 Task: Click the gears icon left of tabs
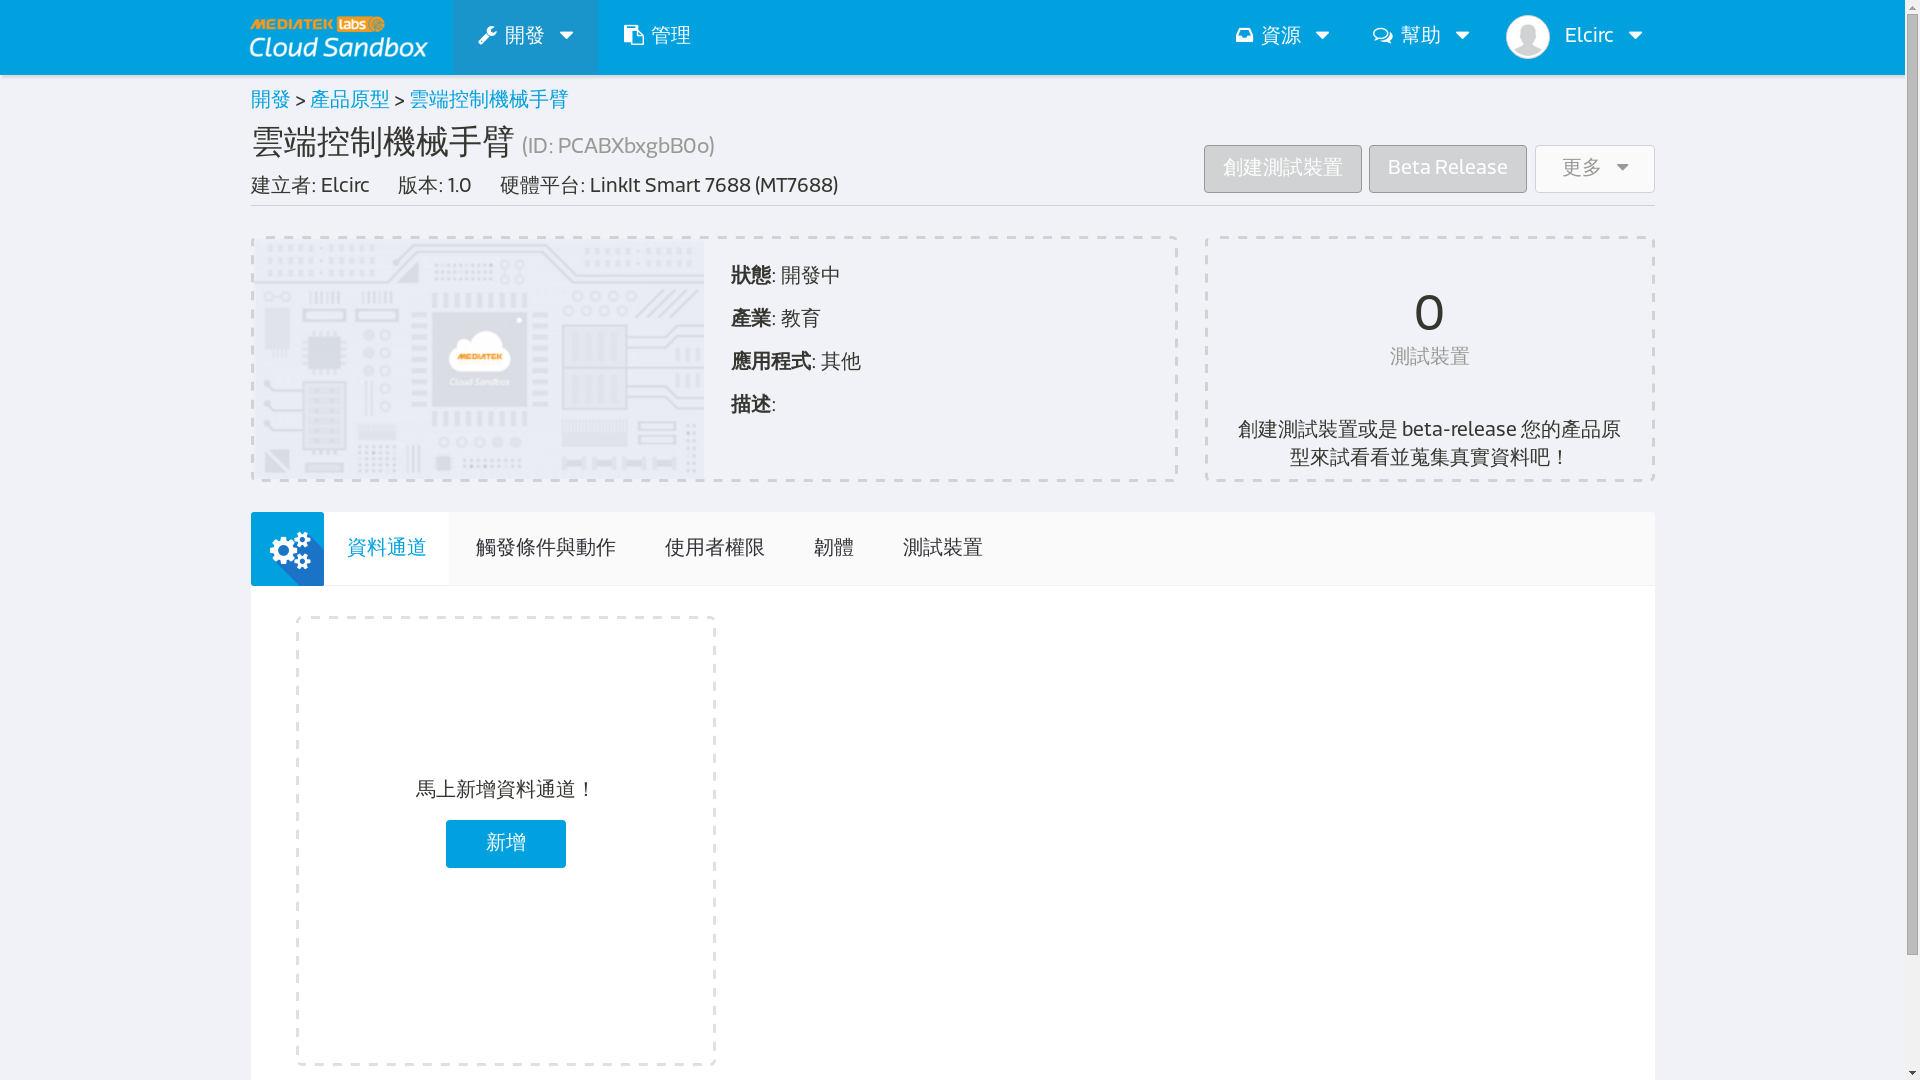point(287,549)
